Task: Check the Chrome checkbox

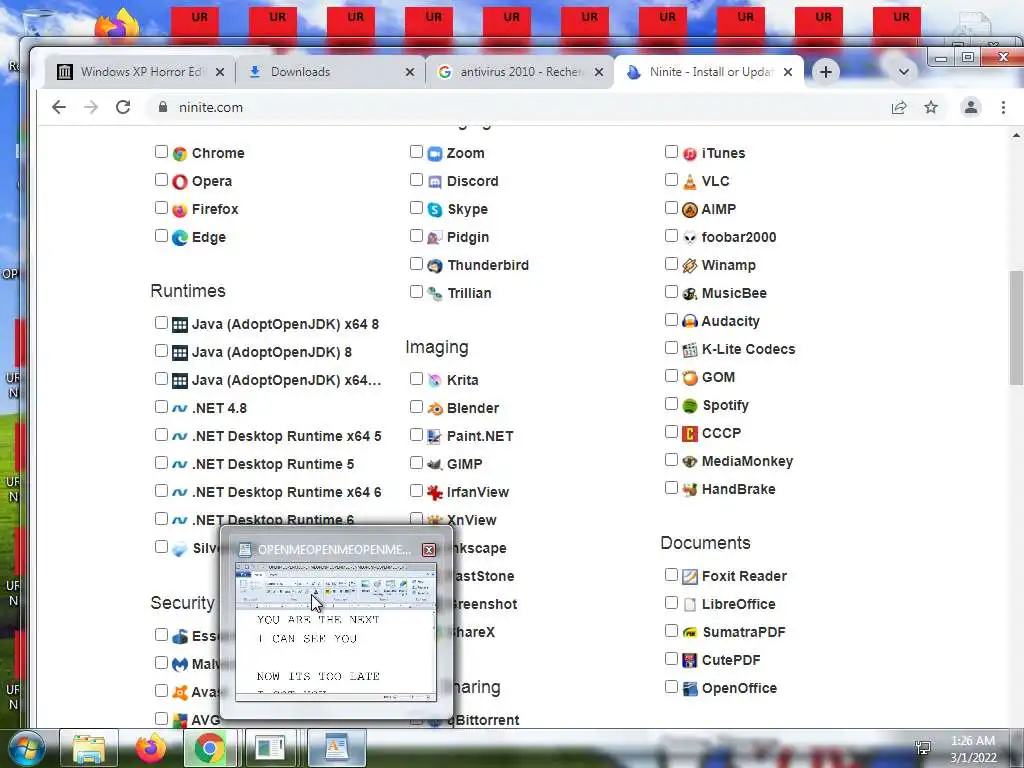Action: (x=161, y=152)
